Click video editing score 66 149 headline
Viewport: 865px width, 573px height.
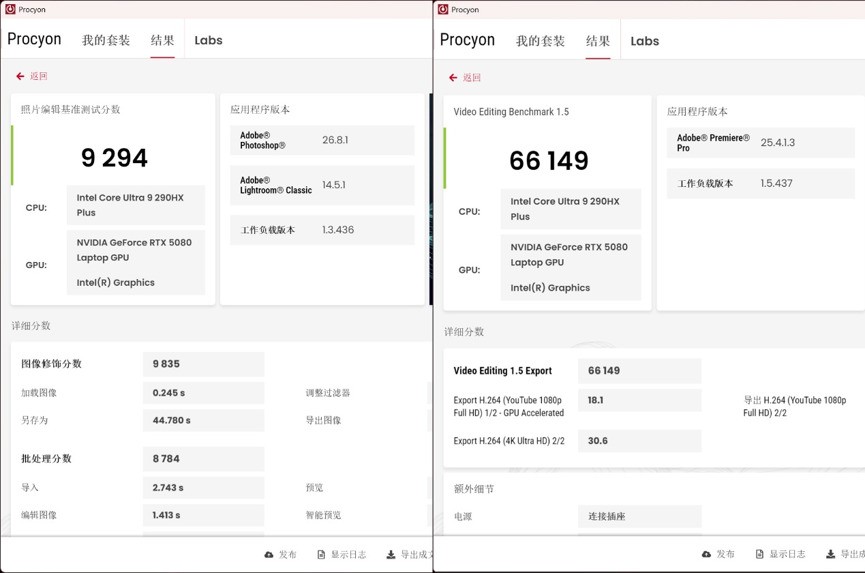549,160
